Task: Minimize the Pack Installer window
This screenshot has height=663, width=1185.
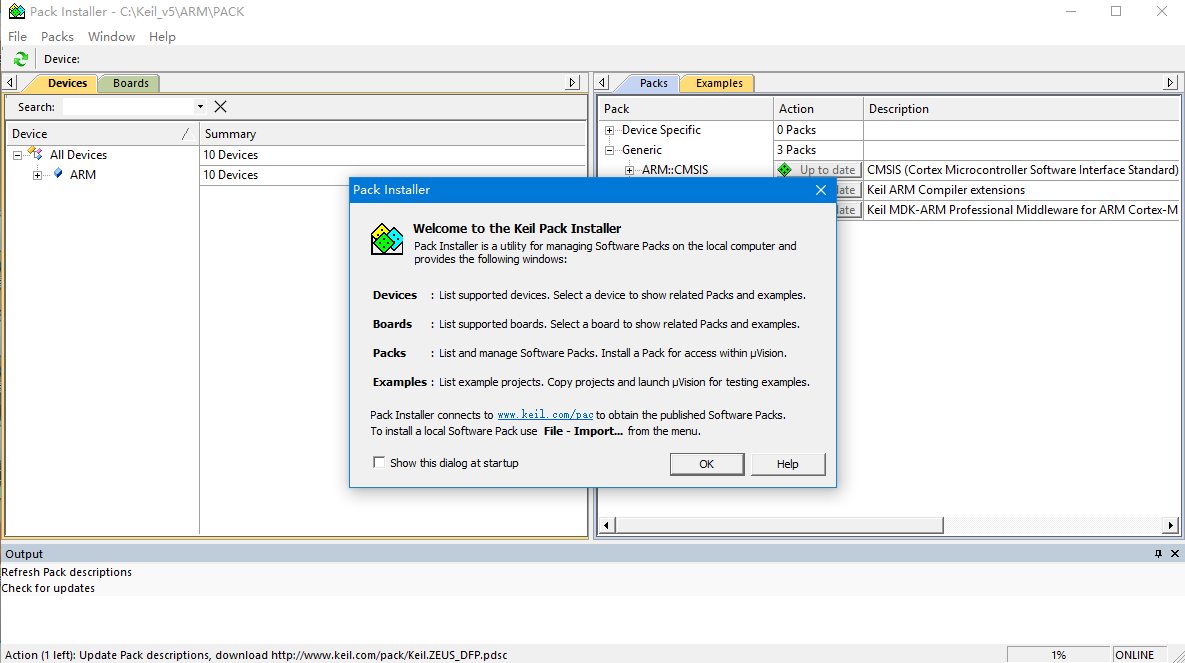Action: (1070, 11)
